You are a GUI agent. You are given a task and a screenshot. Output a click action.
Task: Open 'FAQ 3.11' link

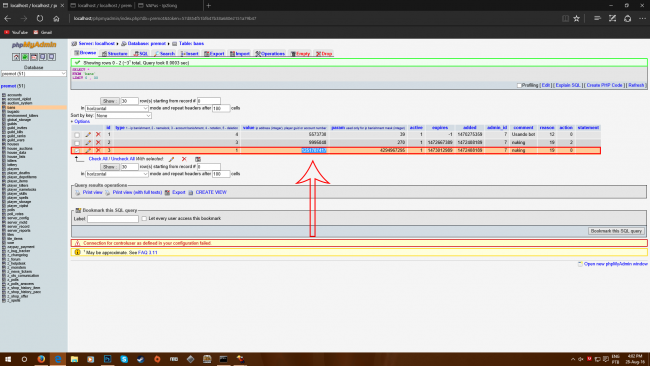[x=148, y=253]
